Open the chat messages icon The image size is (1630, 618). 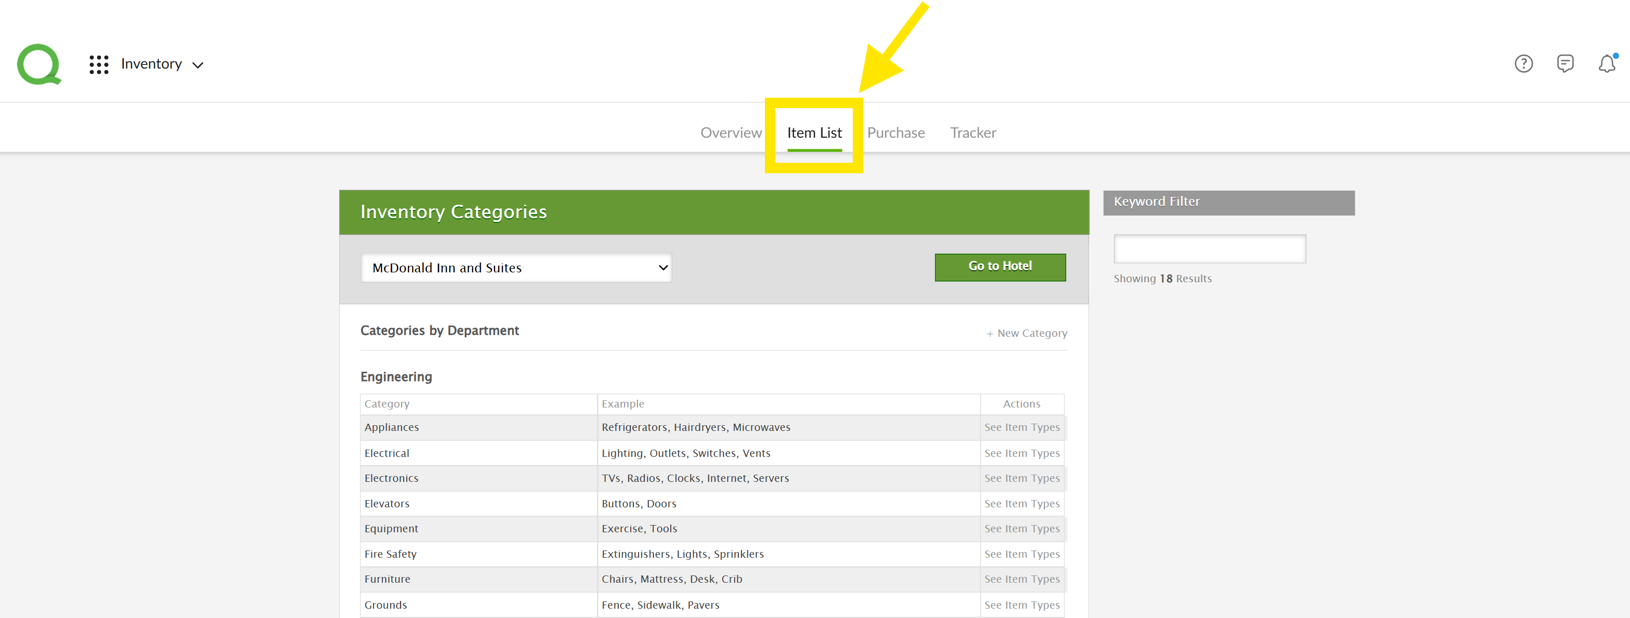point(1565,64)
